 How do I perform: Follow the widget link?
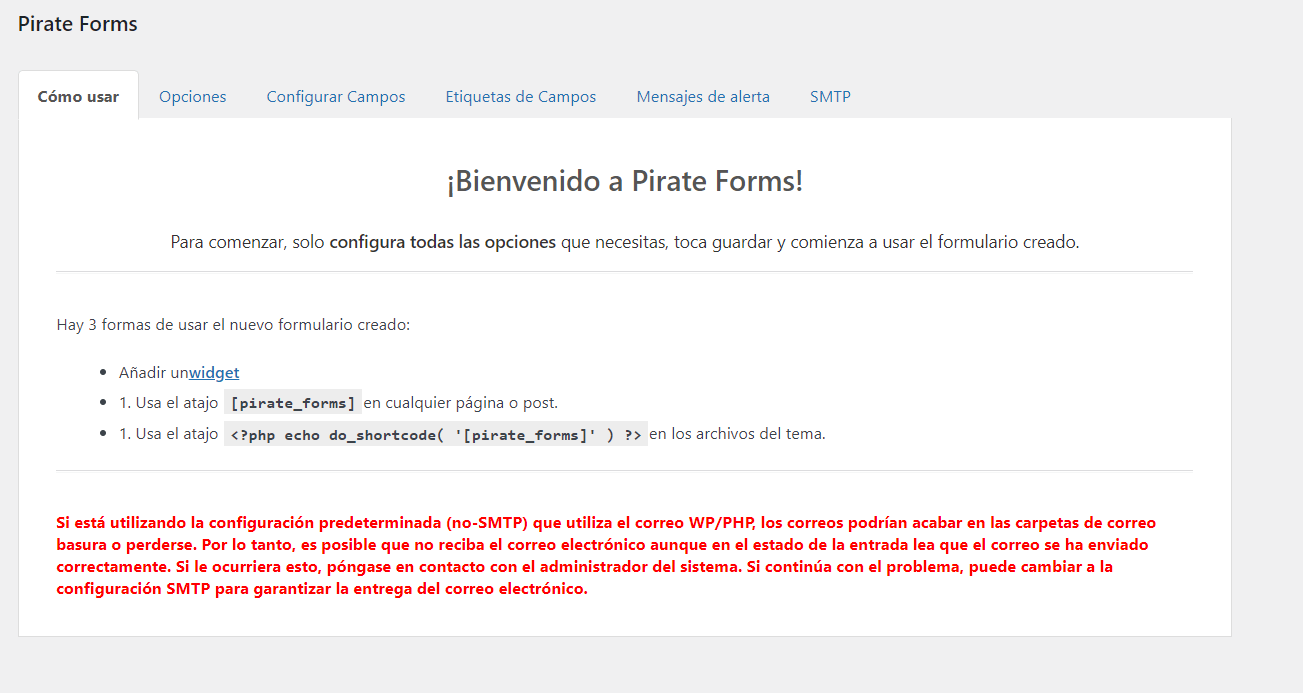click(x=214, y=373)
